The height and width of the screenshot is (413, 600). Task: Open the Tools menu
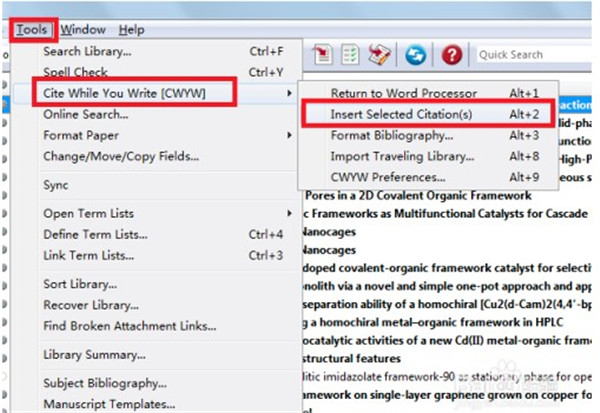point(31,30)
